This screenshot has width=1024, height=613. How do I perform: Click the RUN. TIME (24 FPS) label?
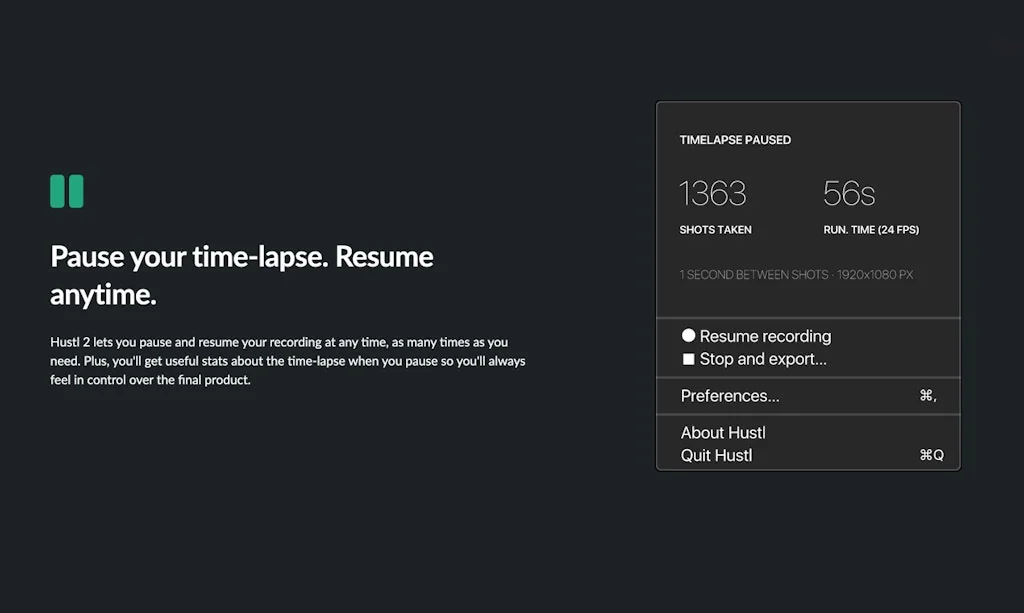[x=871, y=230]
